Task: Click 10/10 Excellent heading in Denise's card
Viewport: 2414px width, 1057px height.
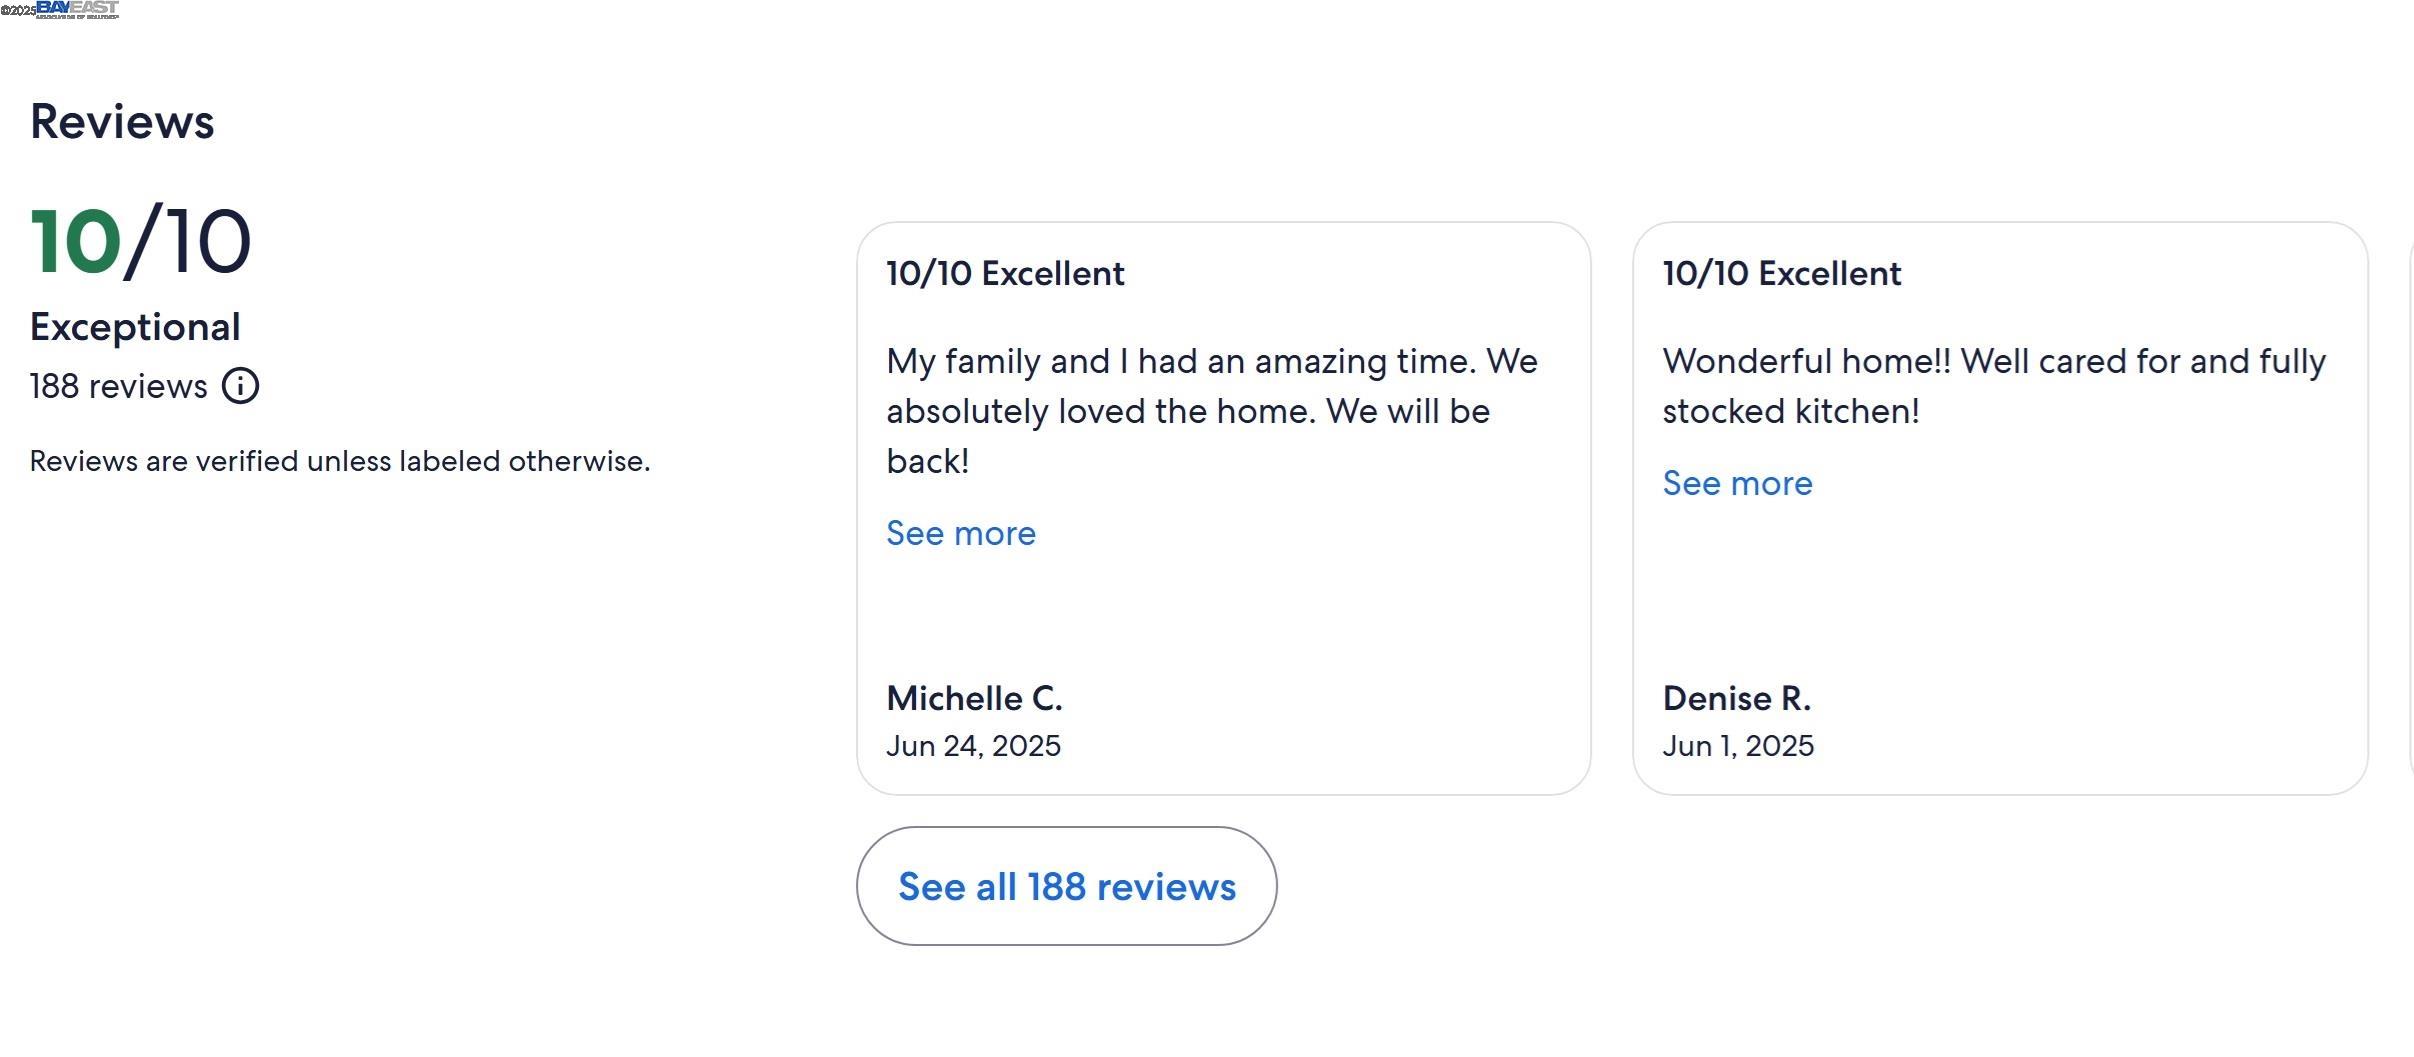Action: (x=1781, y=273)
